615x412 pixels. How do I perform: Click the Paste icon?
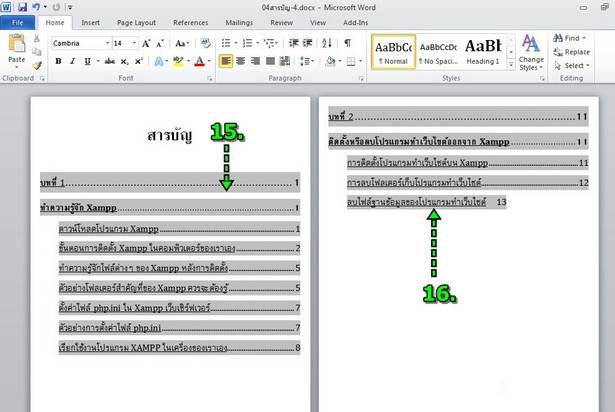point(16,44)
